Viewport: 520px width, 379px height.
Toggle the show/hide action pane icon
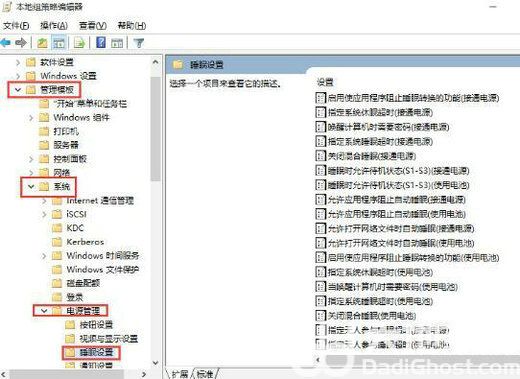click(117, 43)
